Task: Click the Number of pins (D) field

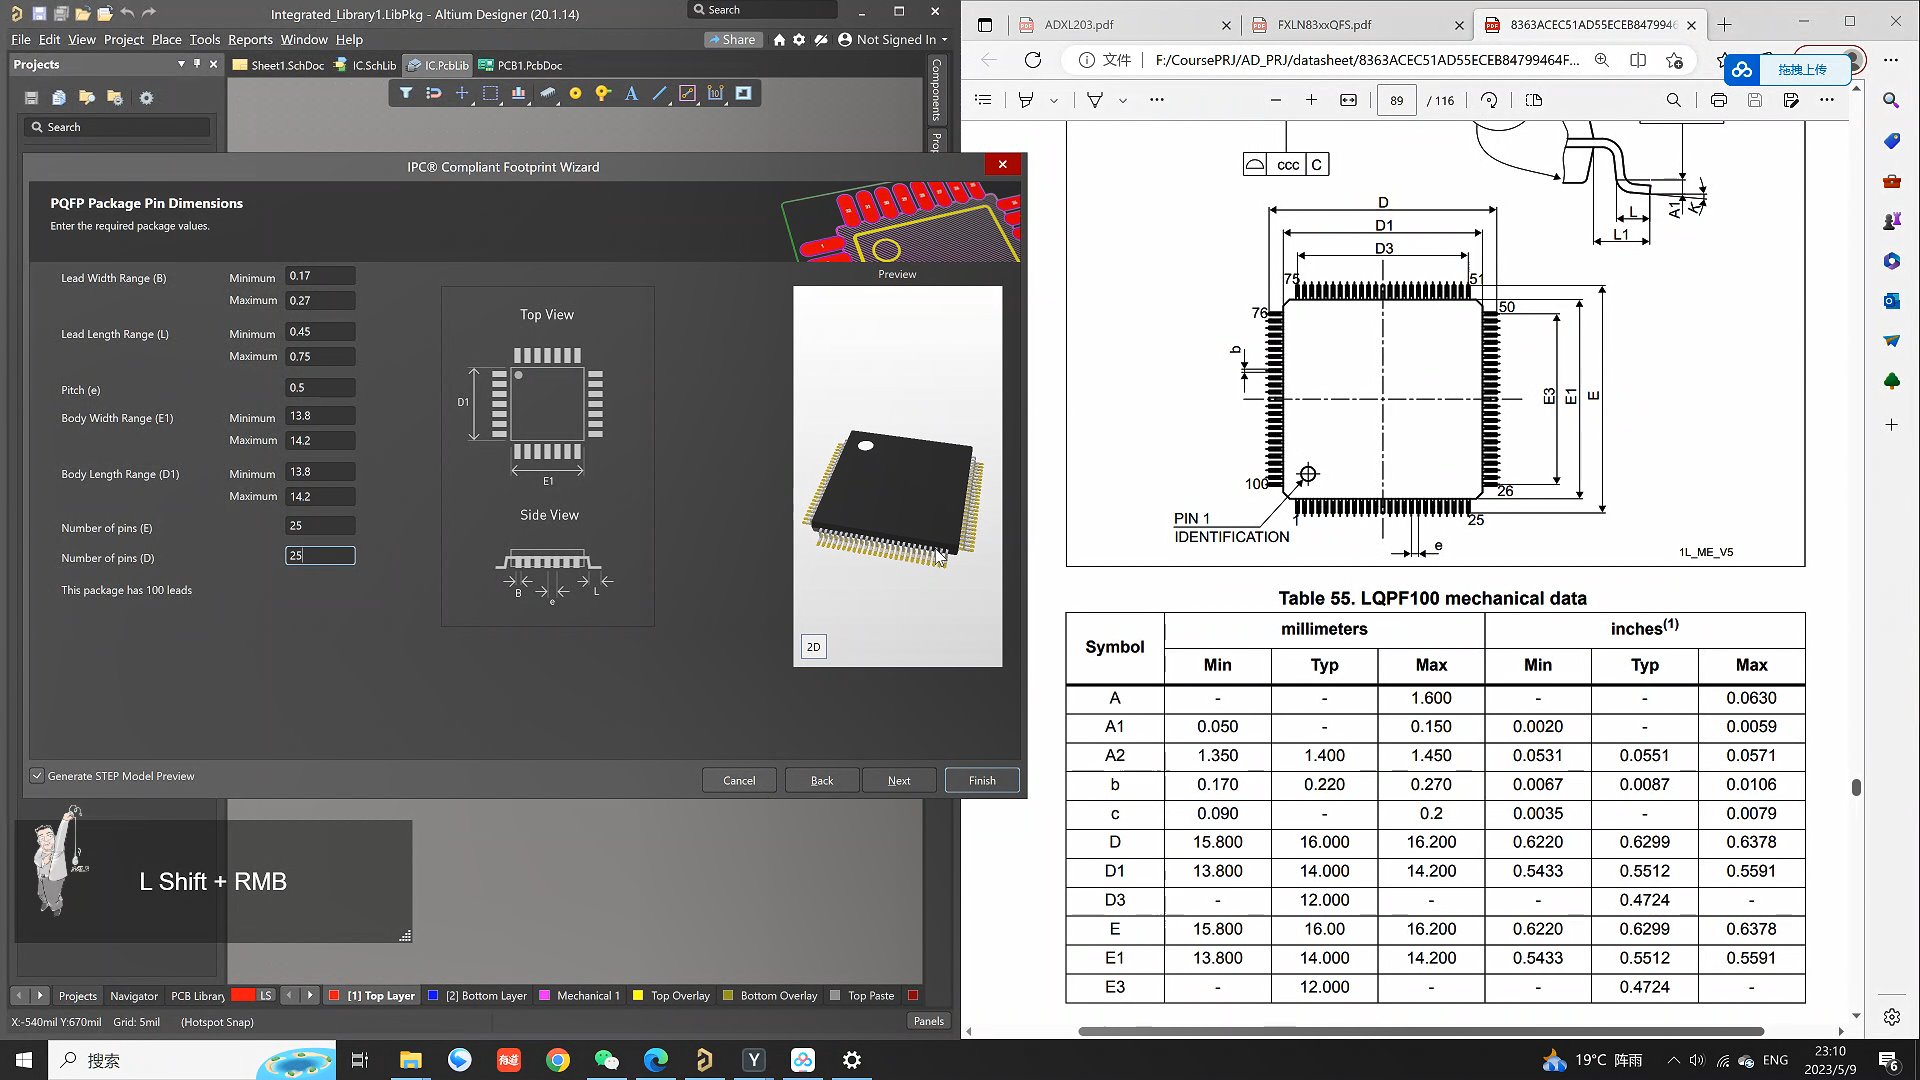Action: coord(320,556)
